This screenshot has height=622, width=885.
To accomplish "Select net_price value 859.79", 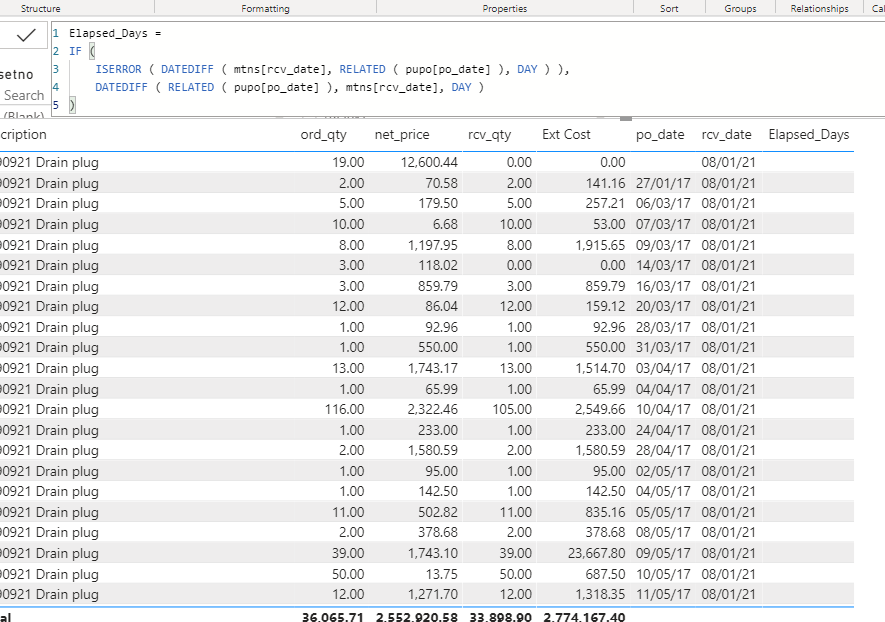I will point(437,287).
